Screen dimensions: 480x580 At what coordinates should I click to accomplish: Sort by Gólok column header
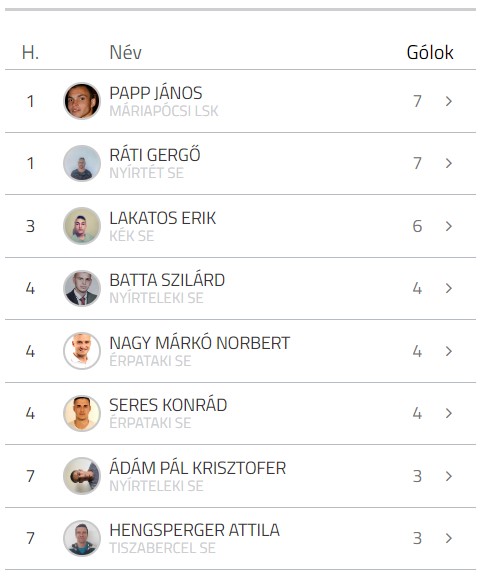tap(430, 53)
